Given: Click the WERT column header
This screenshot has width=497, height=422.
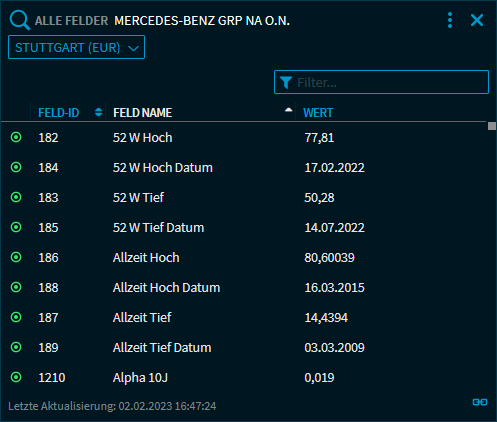Looking at the screenshot, I should [x=318, y=113].
